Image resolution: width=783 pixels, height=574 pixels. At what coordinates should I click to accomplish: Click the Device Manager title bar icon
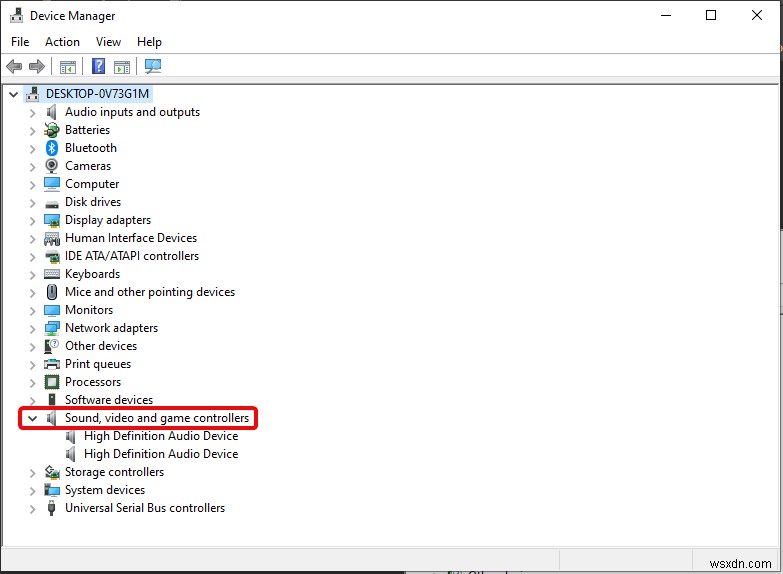[16, 15]
